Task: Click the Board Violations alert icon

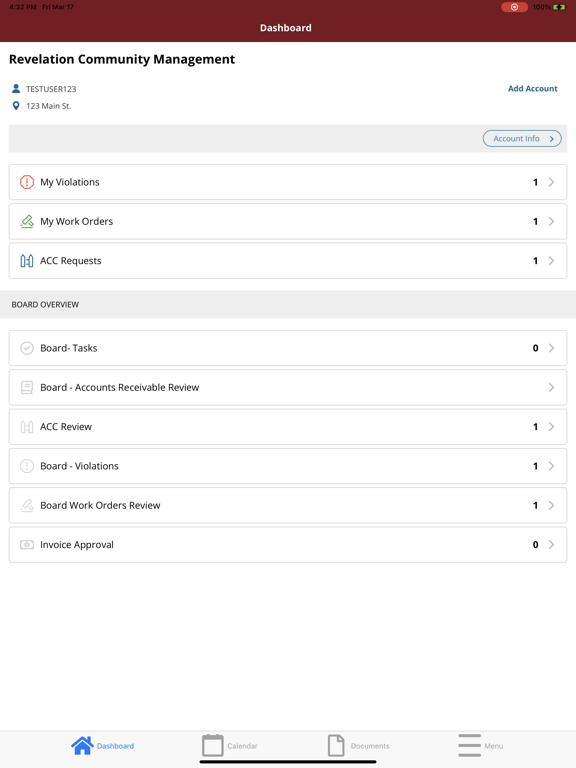Action: (x=27, y=466)
